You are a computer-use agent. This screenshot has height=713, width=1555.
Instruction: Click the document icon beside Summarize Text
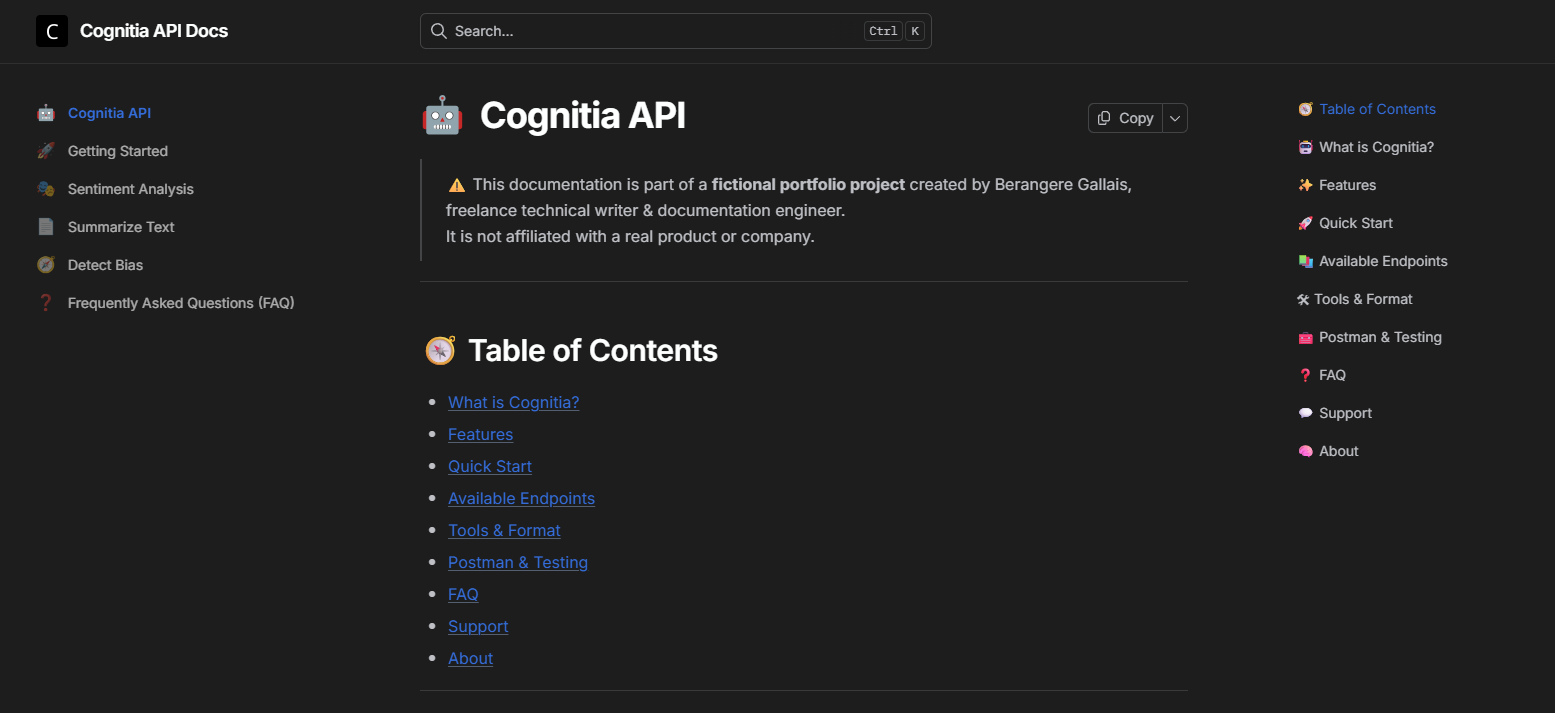point(45,227)
